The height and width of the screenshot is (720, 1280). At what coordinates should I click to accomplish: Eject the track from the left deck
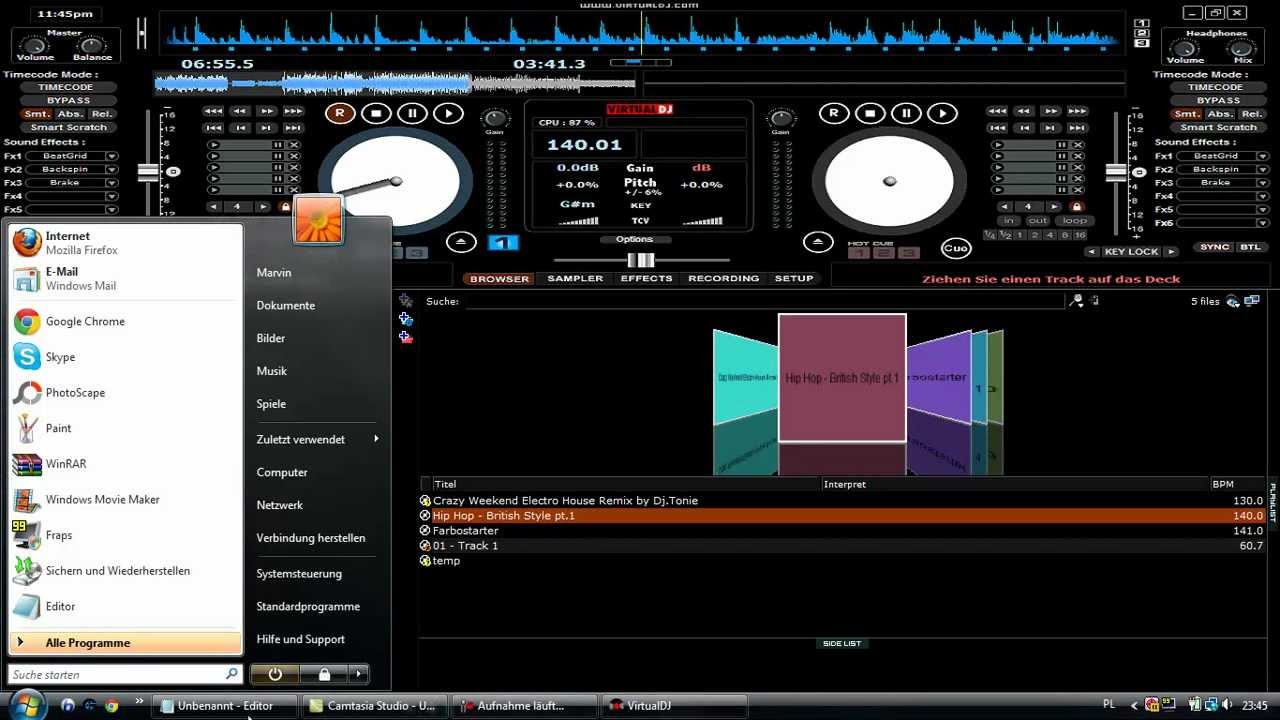point(461,242)
